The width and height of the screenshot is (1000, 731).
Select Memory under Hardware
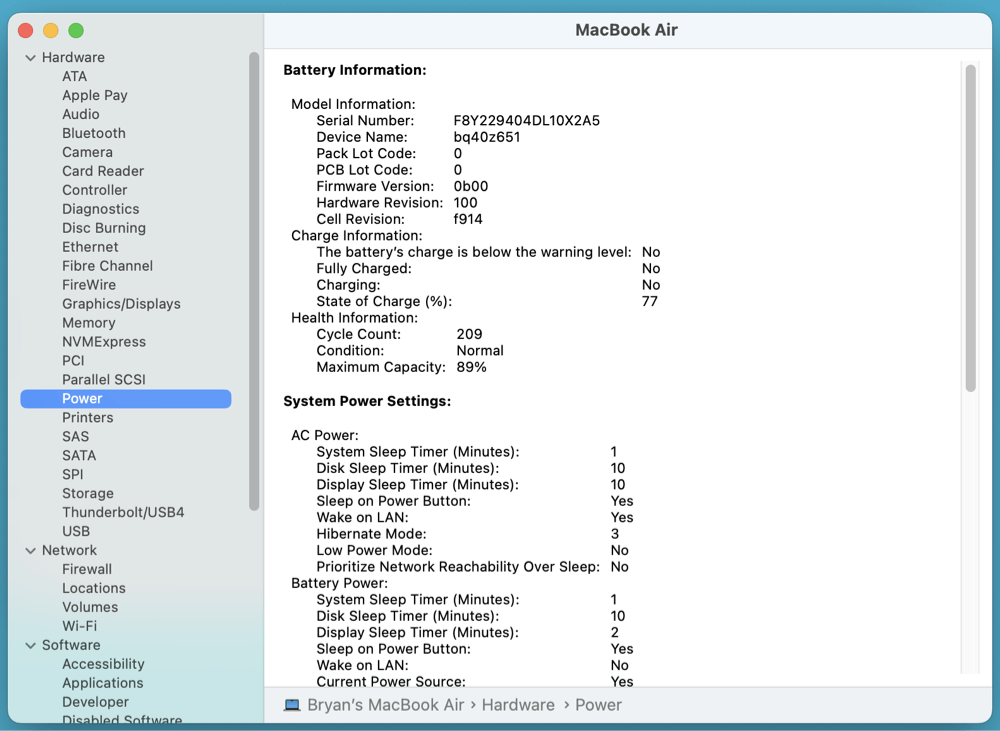click(89, 322)
